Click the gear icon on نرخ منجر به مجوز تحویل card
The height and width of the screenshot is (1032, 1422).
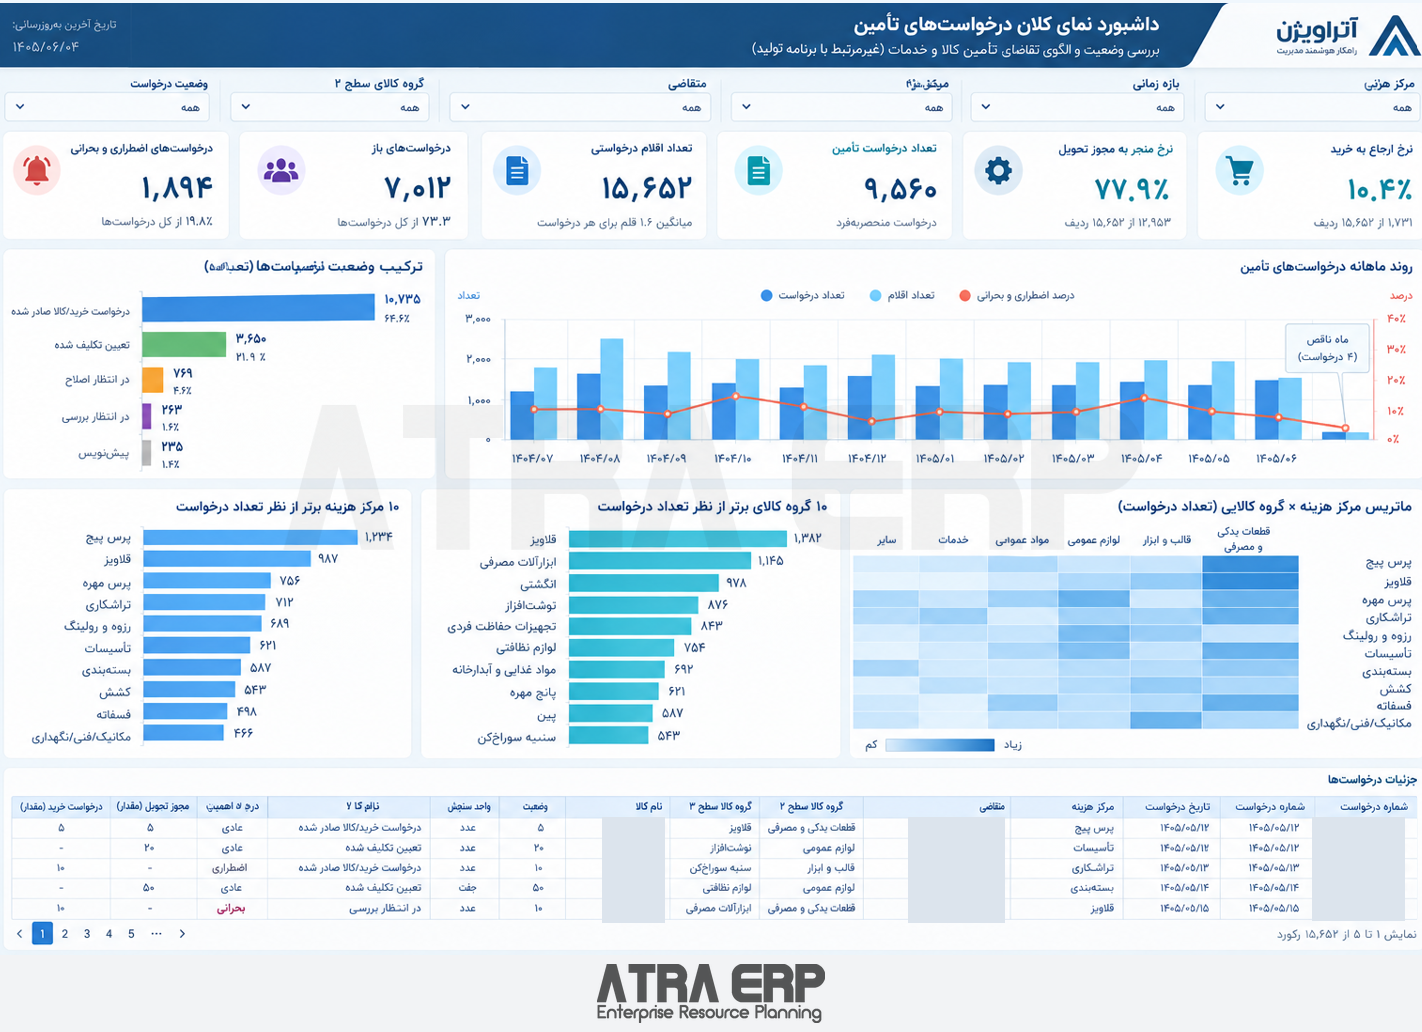point(998,171)
